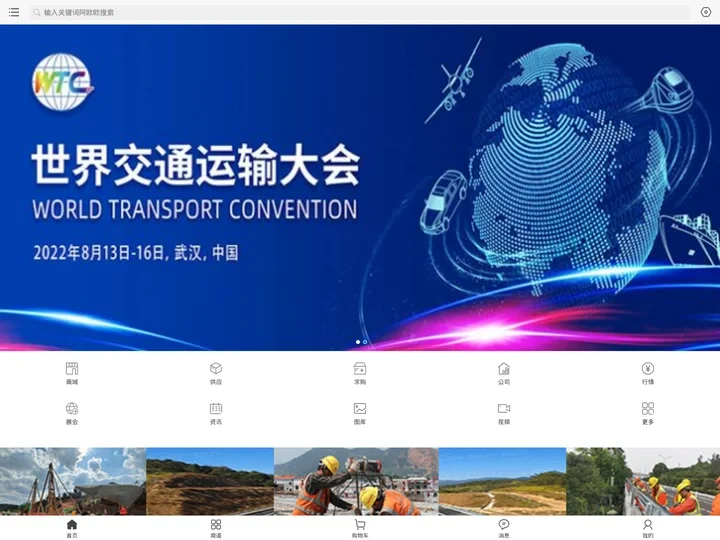Open the brown hillside landscape photo

[210, 481]
